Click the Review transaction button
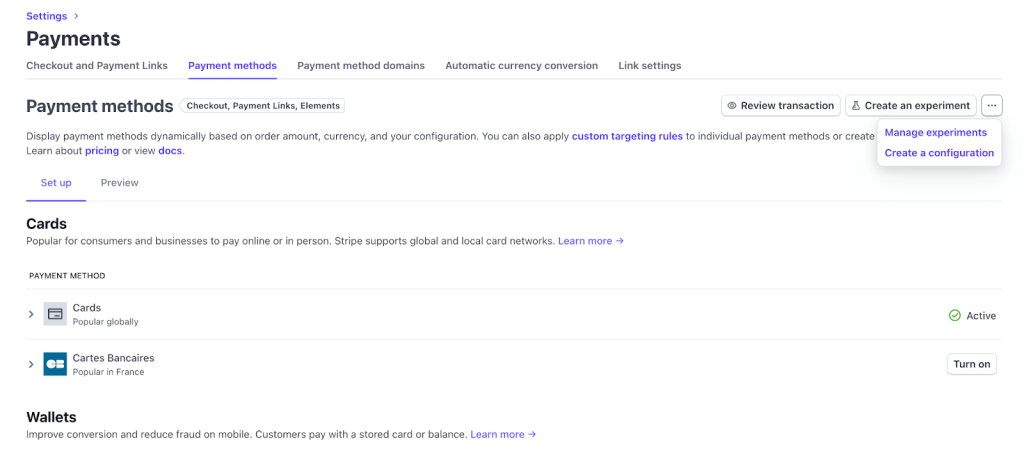This screenshot has height=458, width=1024. point(780,105)
